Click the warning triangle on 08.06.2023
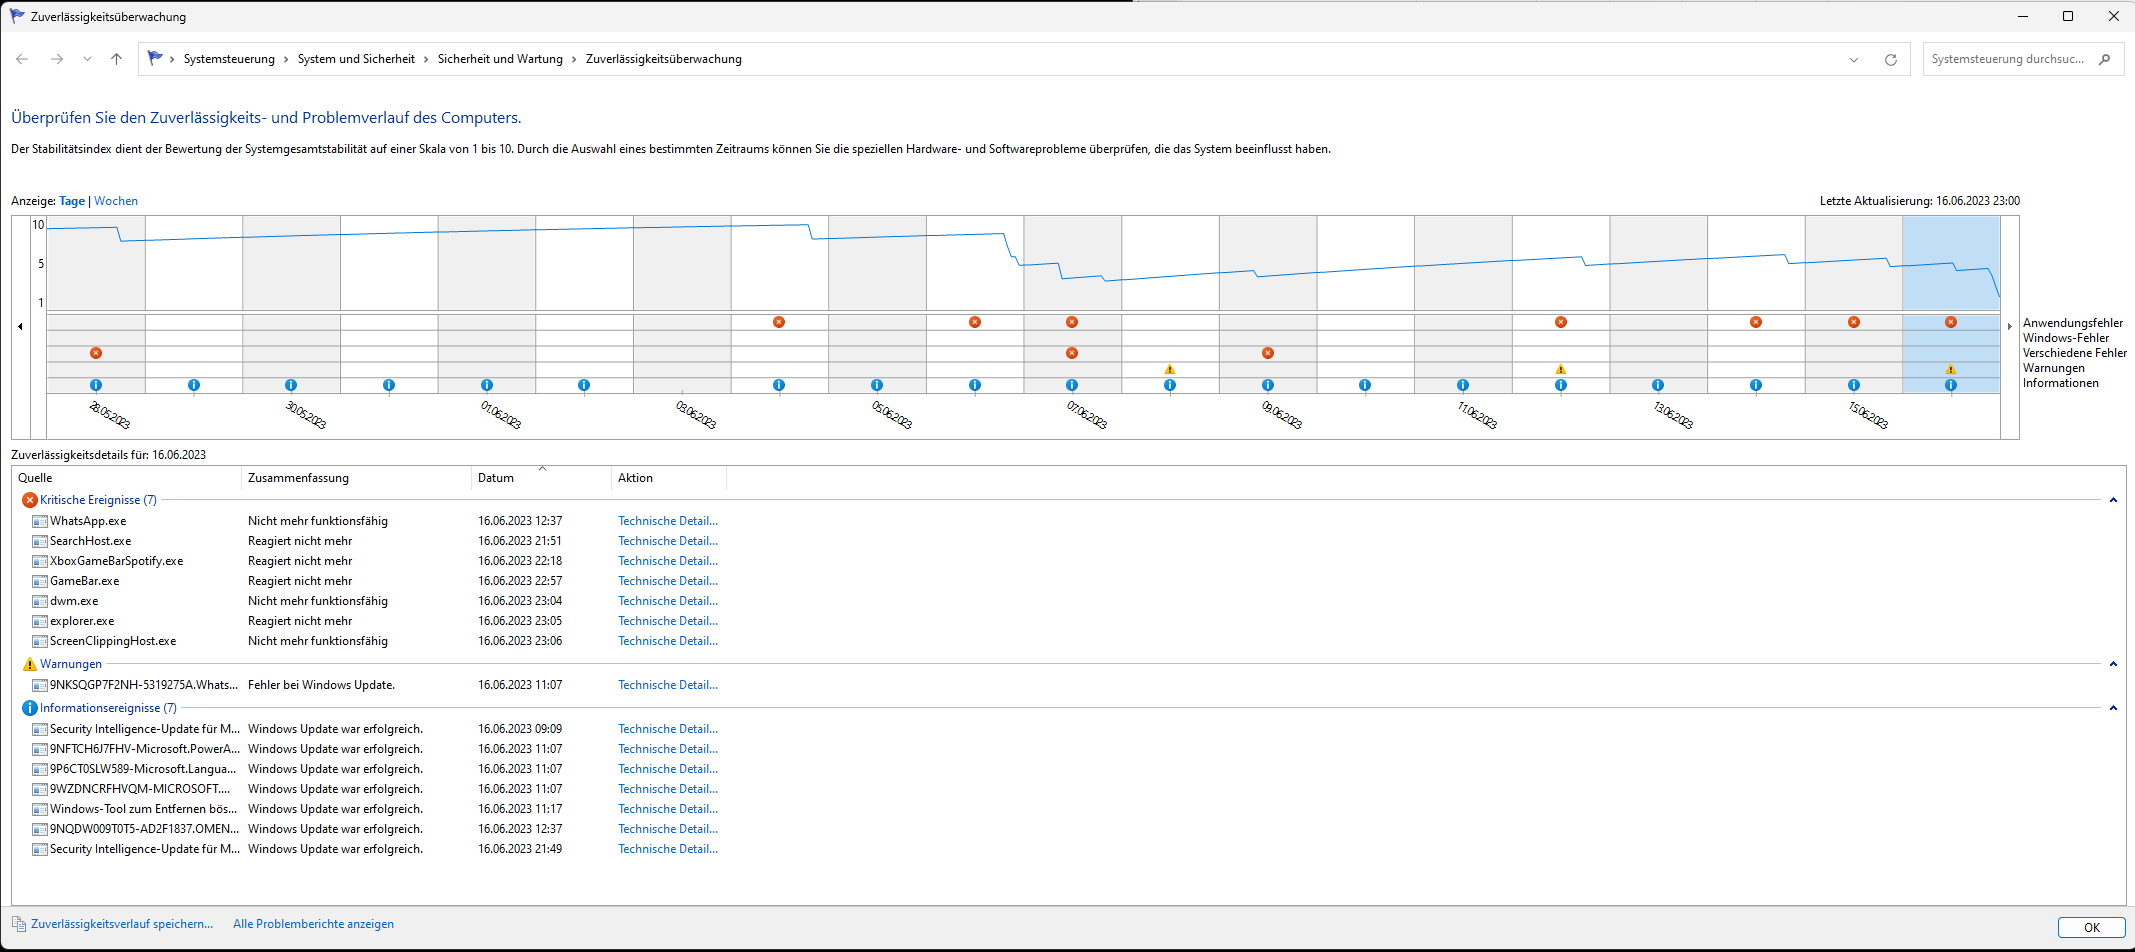The height and width of the screenshot is (952, 2135). point(1170,369)
